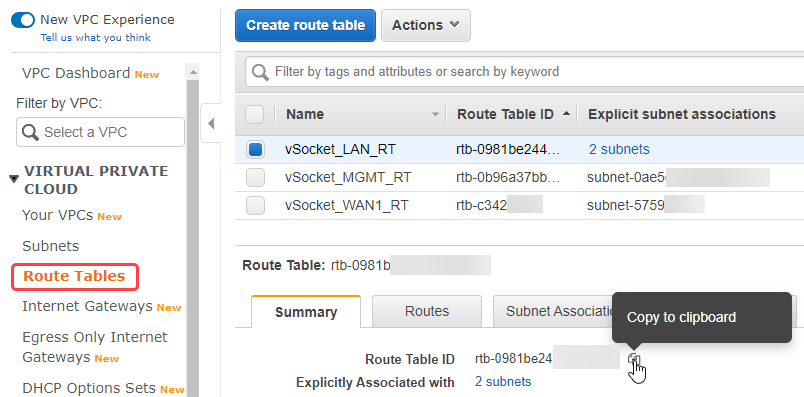Click magnifier icon in Select a VPC
804x397 pixels.
30,132
